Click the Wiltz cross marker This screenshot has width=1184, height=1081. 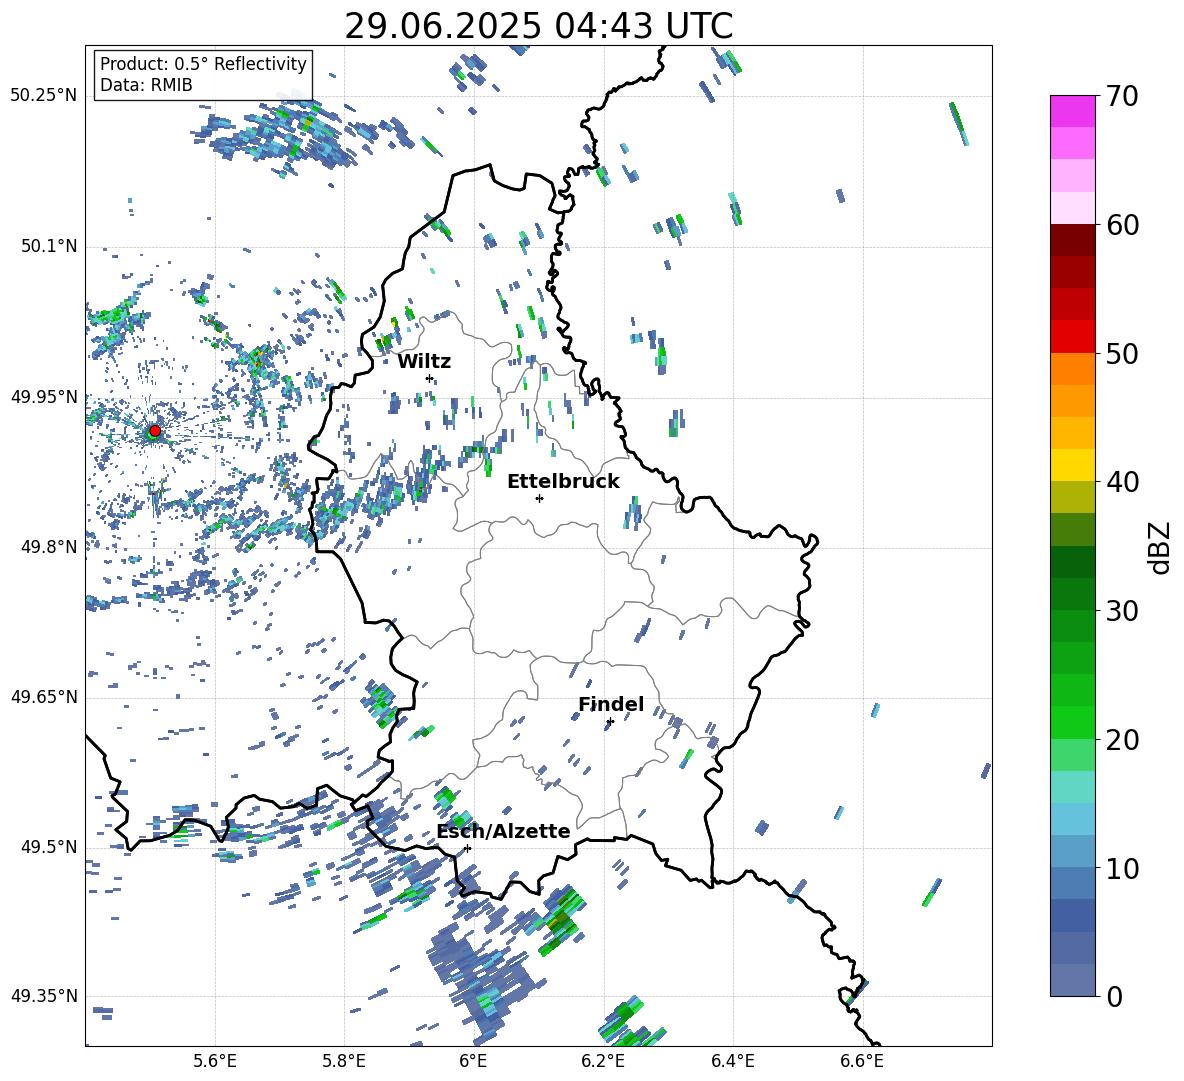tap(430, 378)
